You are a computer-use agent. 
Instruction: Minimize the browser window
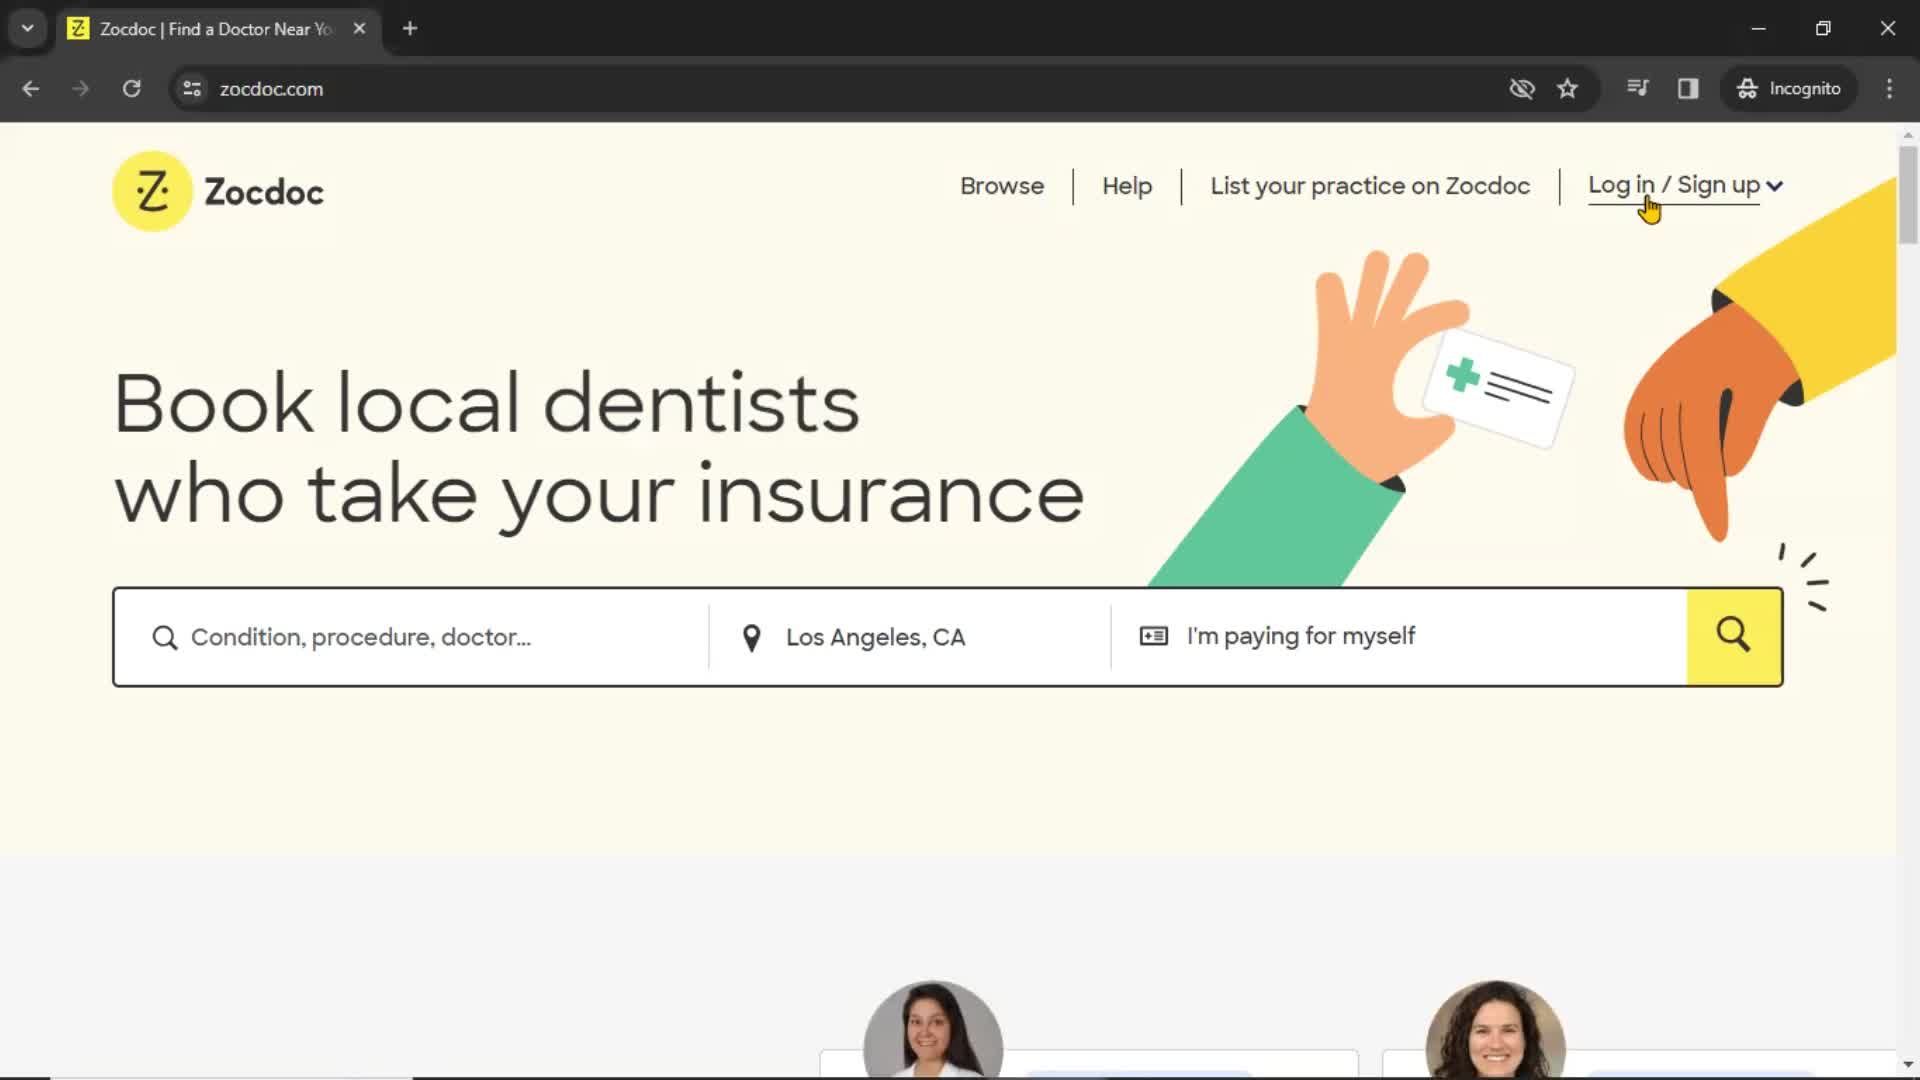[1759, 29]
